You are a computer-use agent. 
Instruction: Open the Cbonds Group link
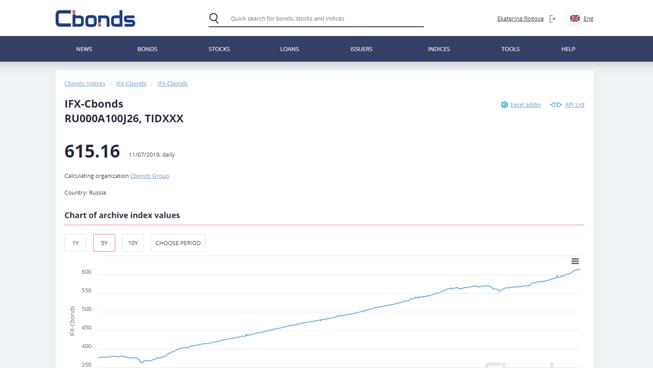point(150,176)
